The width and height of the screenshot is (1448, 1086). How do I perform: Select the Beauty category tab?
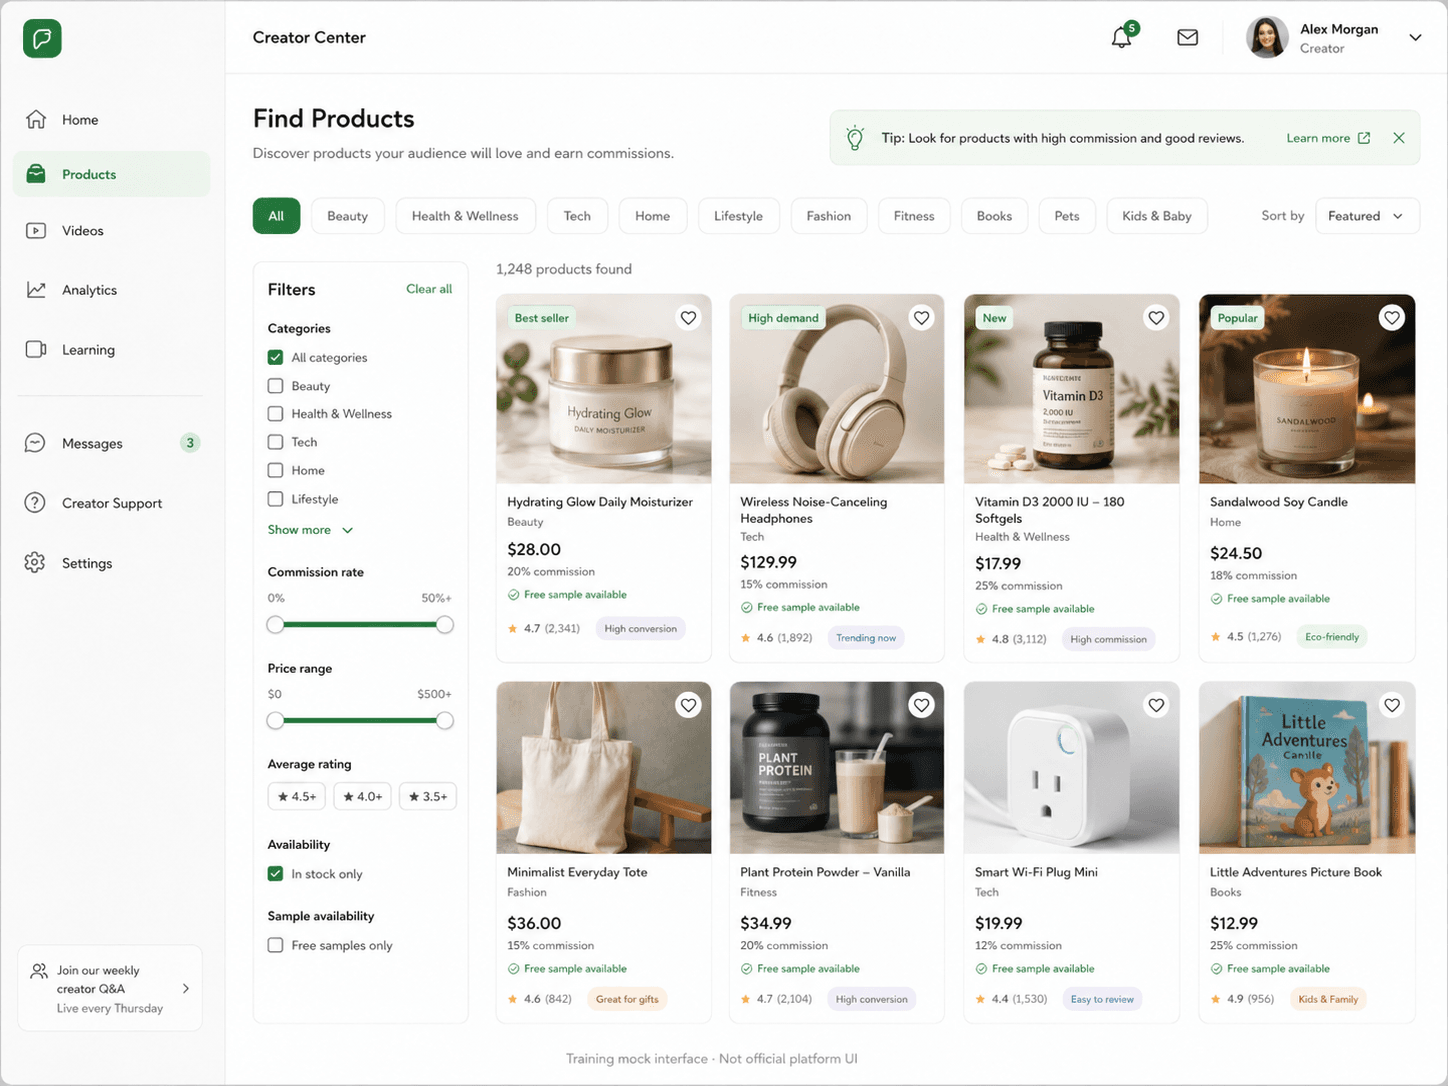(x=347, y=216)
